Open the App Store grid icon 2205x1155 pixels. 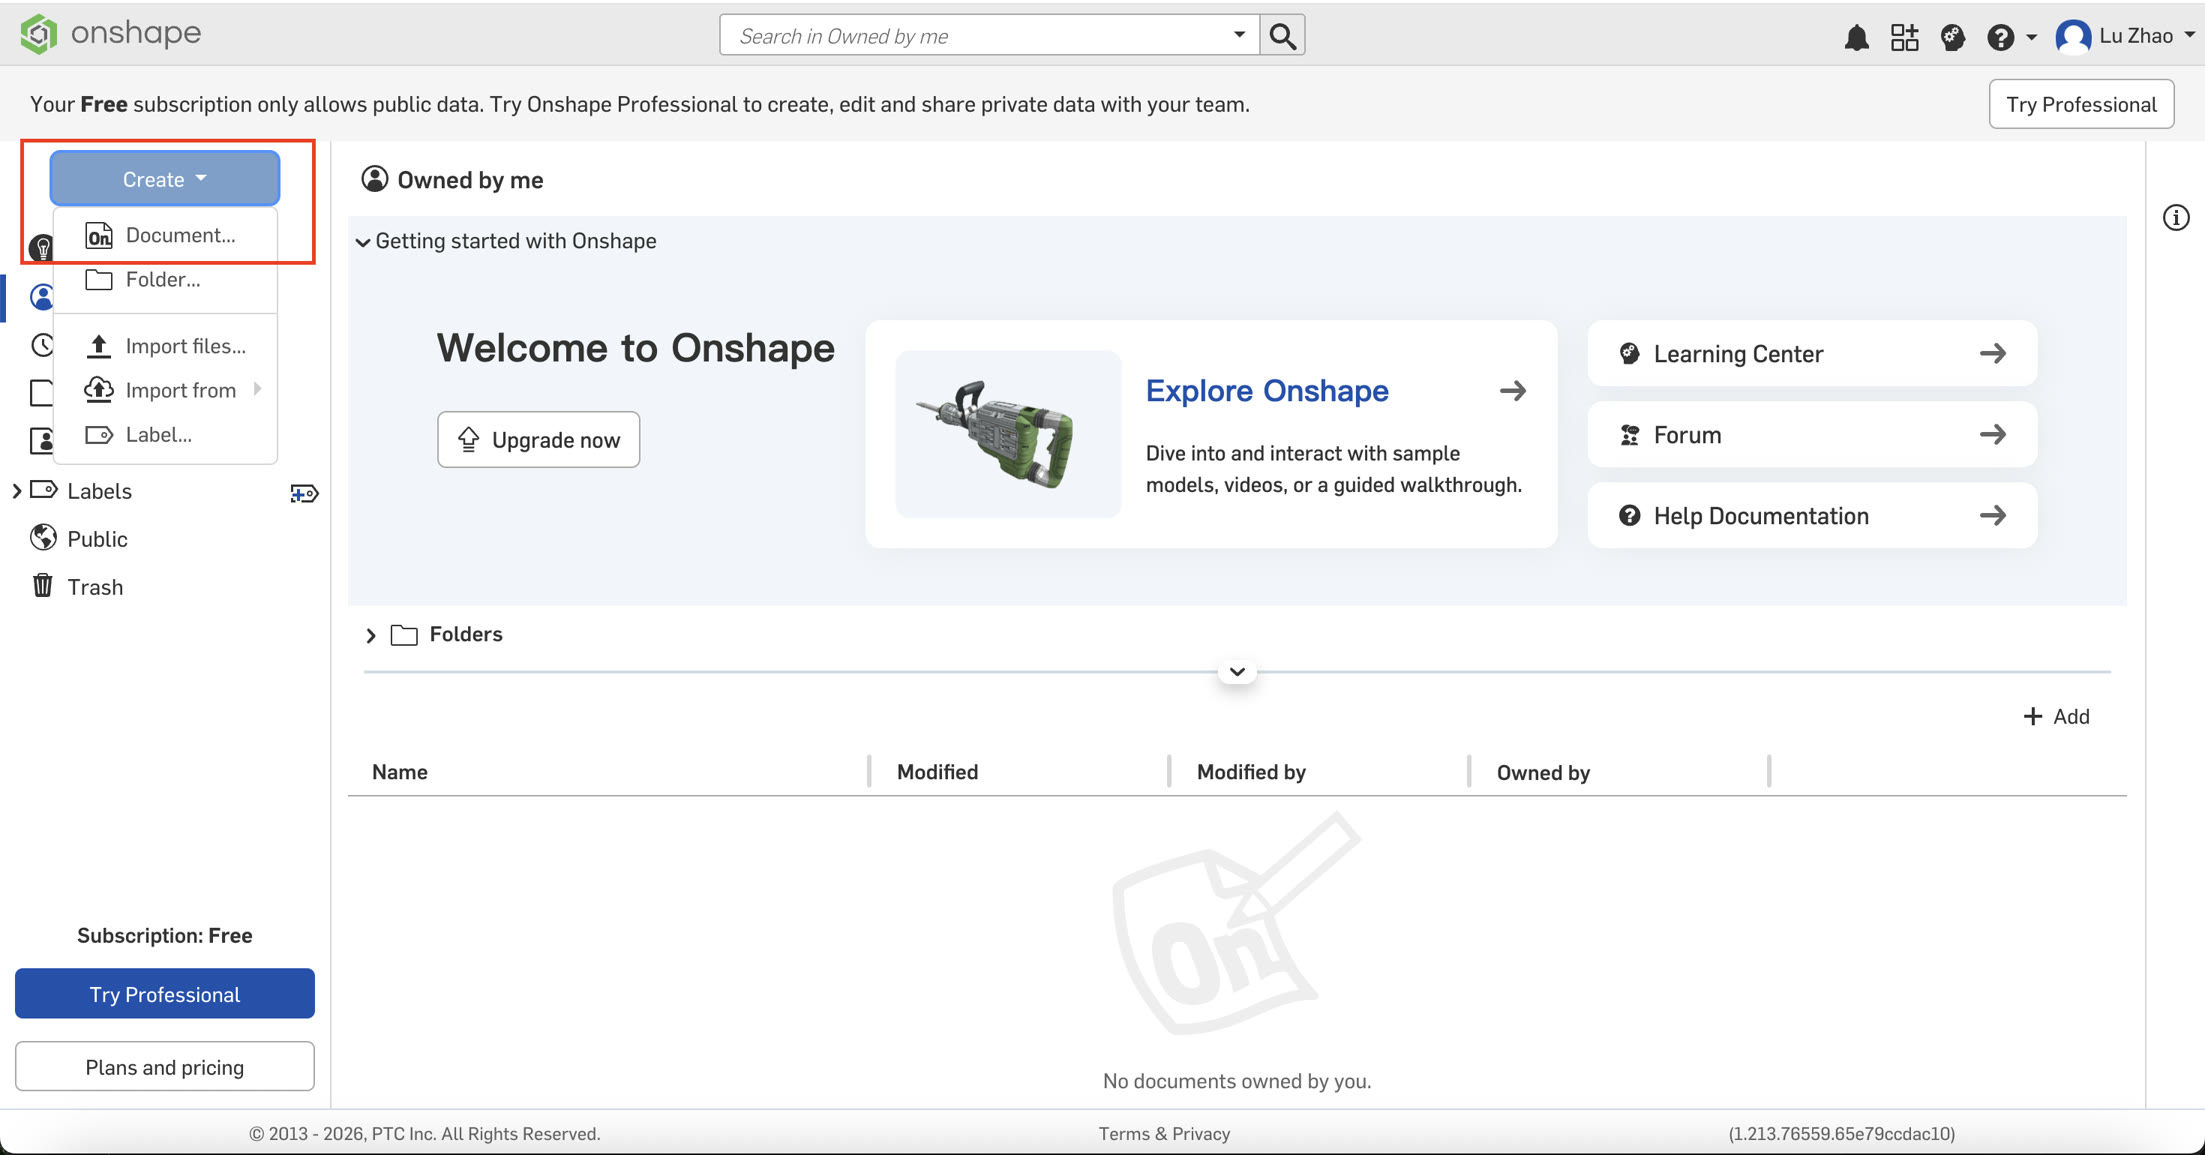coord(1904,37)
